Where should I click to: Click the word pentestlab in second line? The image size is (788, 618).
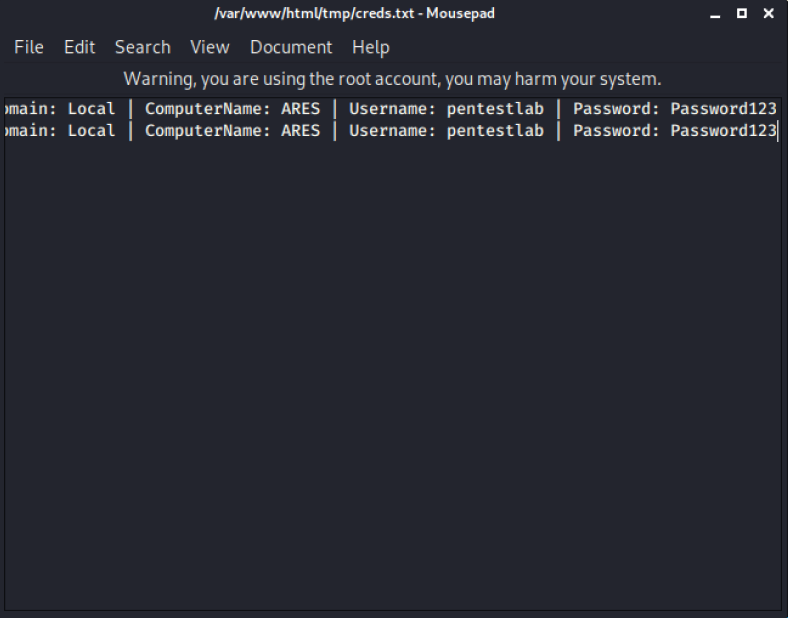point(495,131)
